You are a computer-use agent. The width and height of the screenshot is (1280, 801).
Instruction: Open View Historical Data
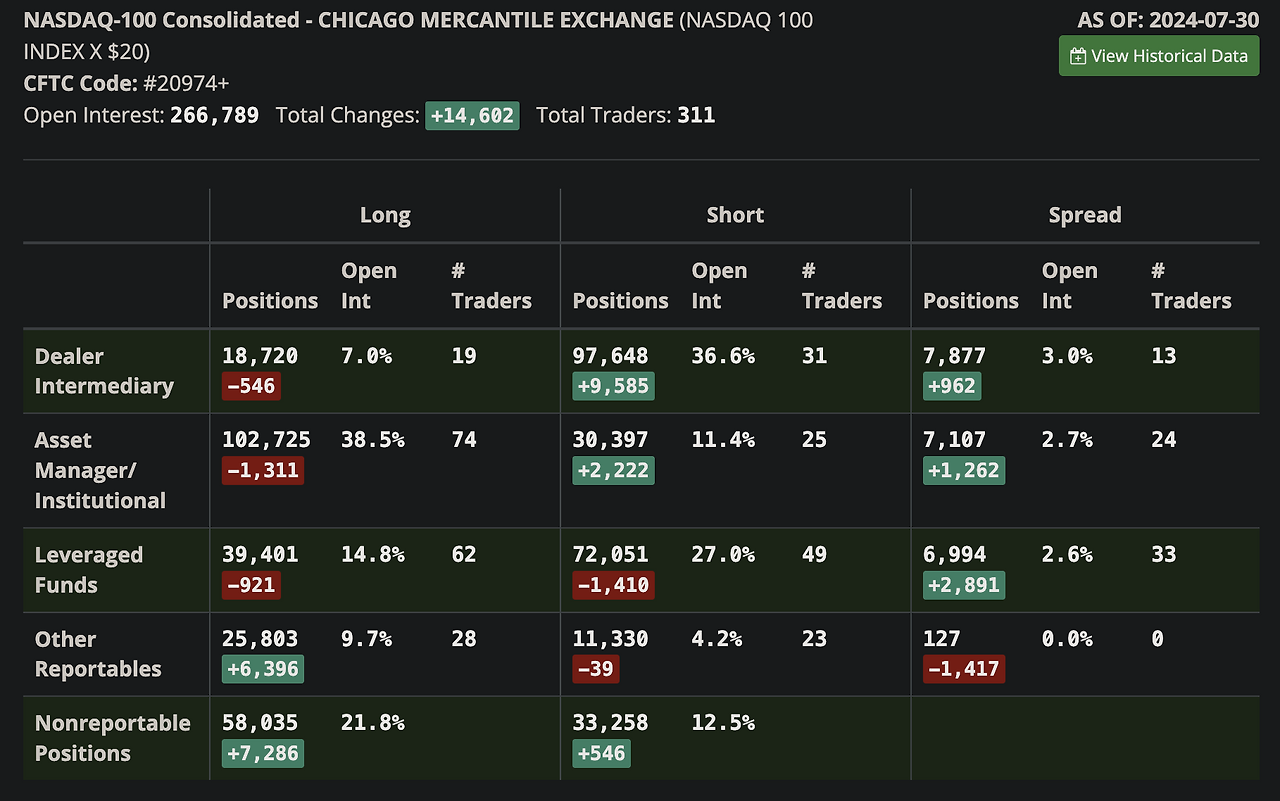point(1158,56)
